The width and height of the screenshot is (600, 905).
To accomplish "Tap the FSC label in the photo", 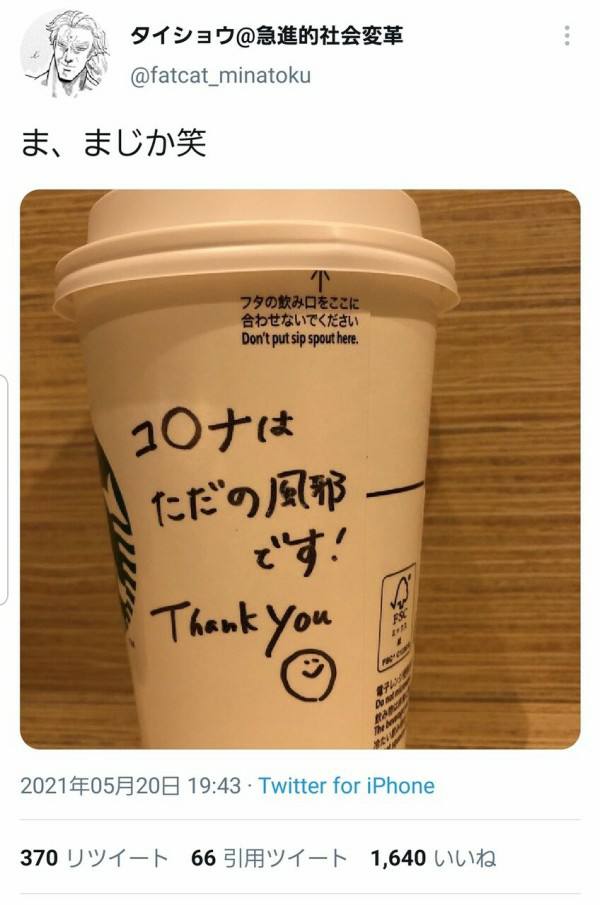I will [x=398, y=618].
